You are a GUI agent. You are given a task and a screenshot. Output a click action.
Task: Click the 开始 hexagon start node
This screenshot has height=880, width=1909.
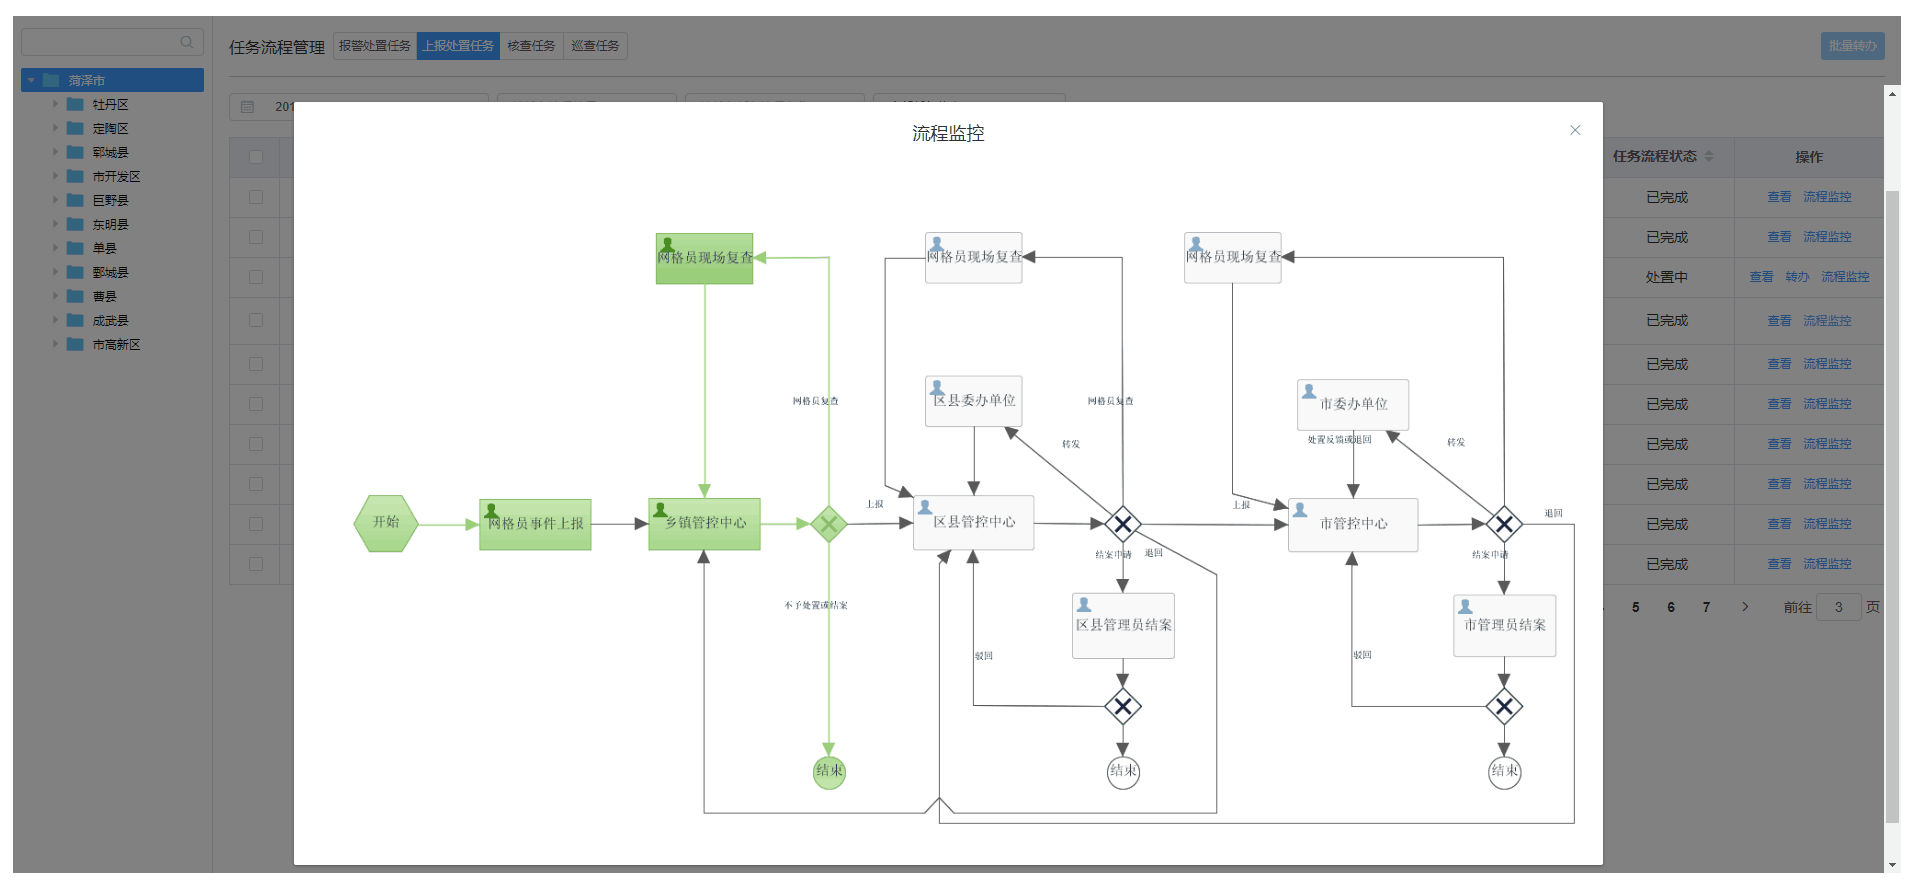(x=386, y=523)
